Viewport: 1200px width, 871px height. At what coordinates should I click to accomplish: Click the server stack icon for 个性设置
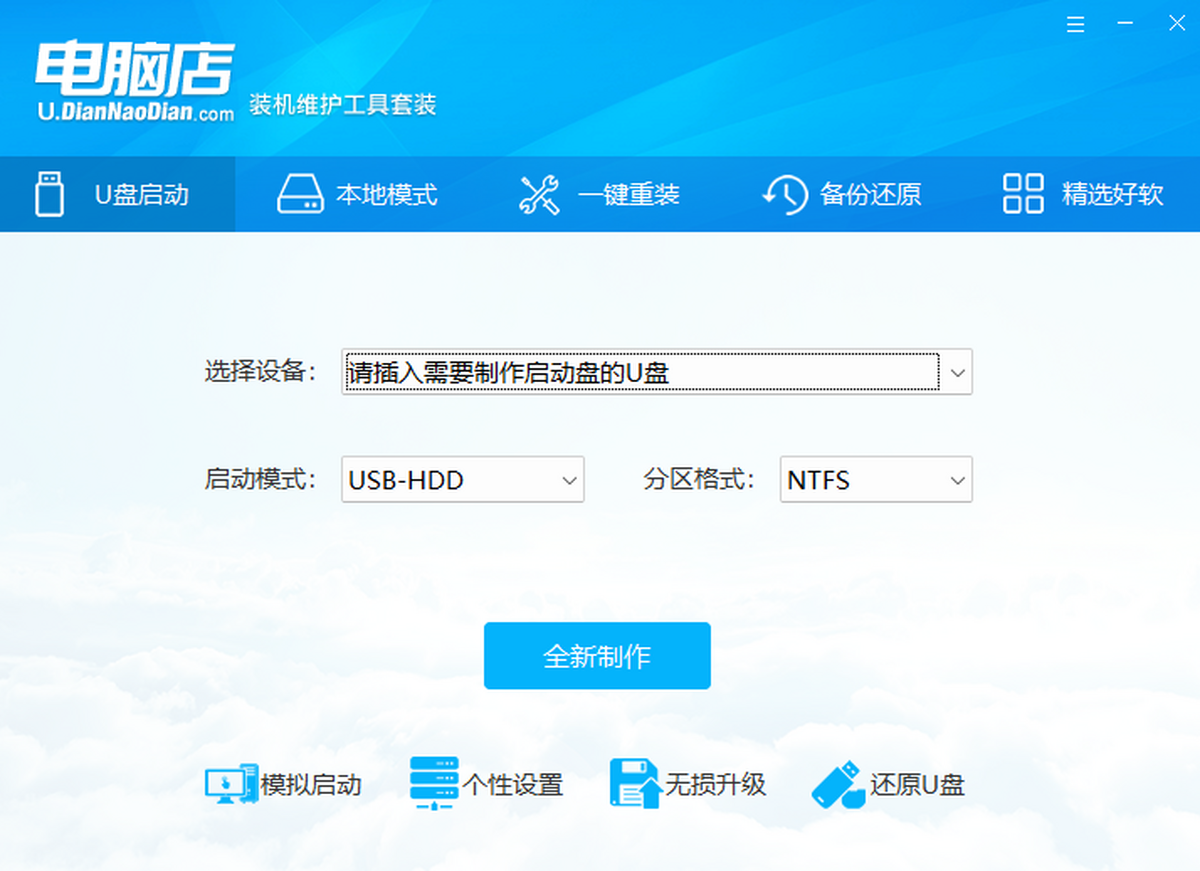click(x=434, y=783)
